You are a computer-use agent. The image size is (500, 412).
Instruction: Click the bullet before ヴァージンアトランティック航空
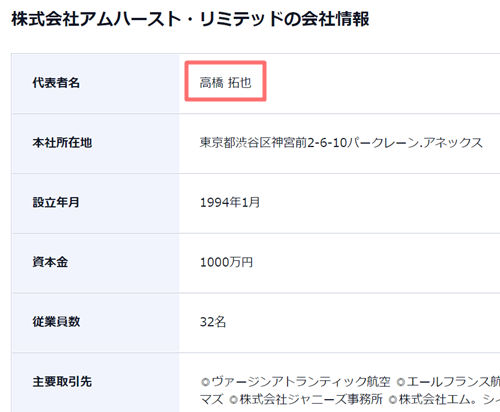(205, 382)
